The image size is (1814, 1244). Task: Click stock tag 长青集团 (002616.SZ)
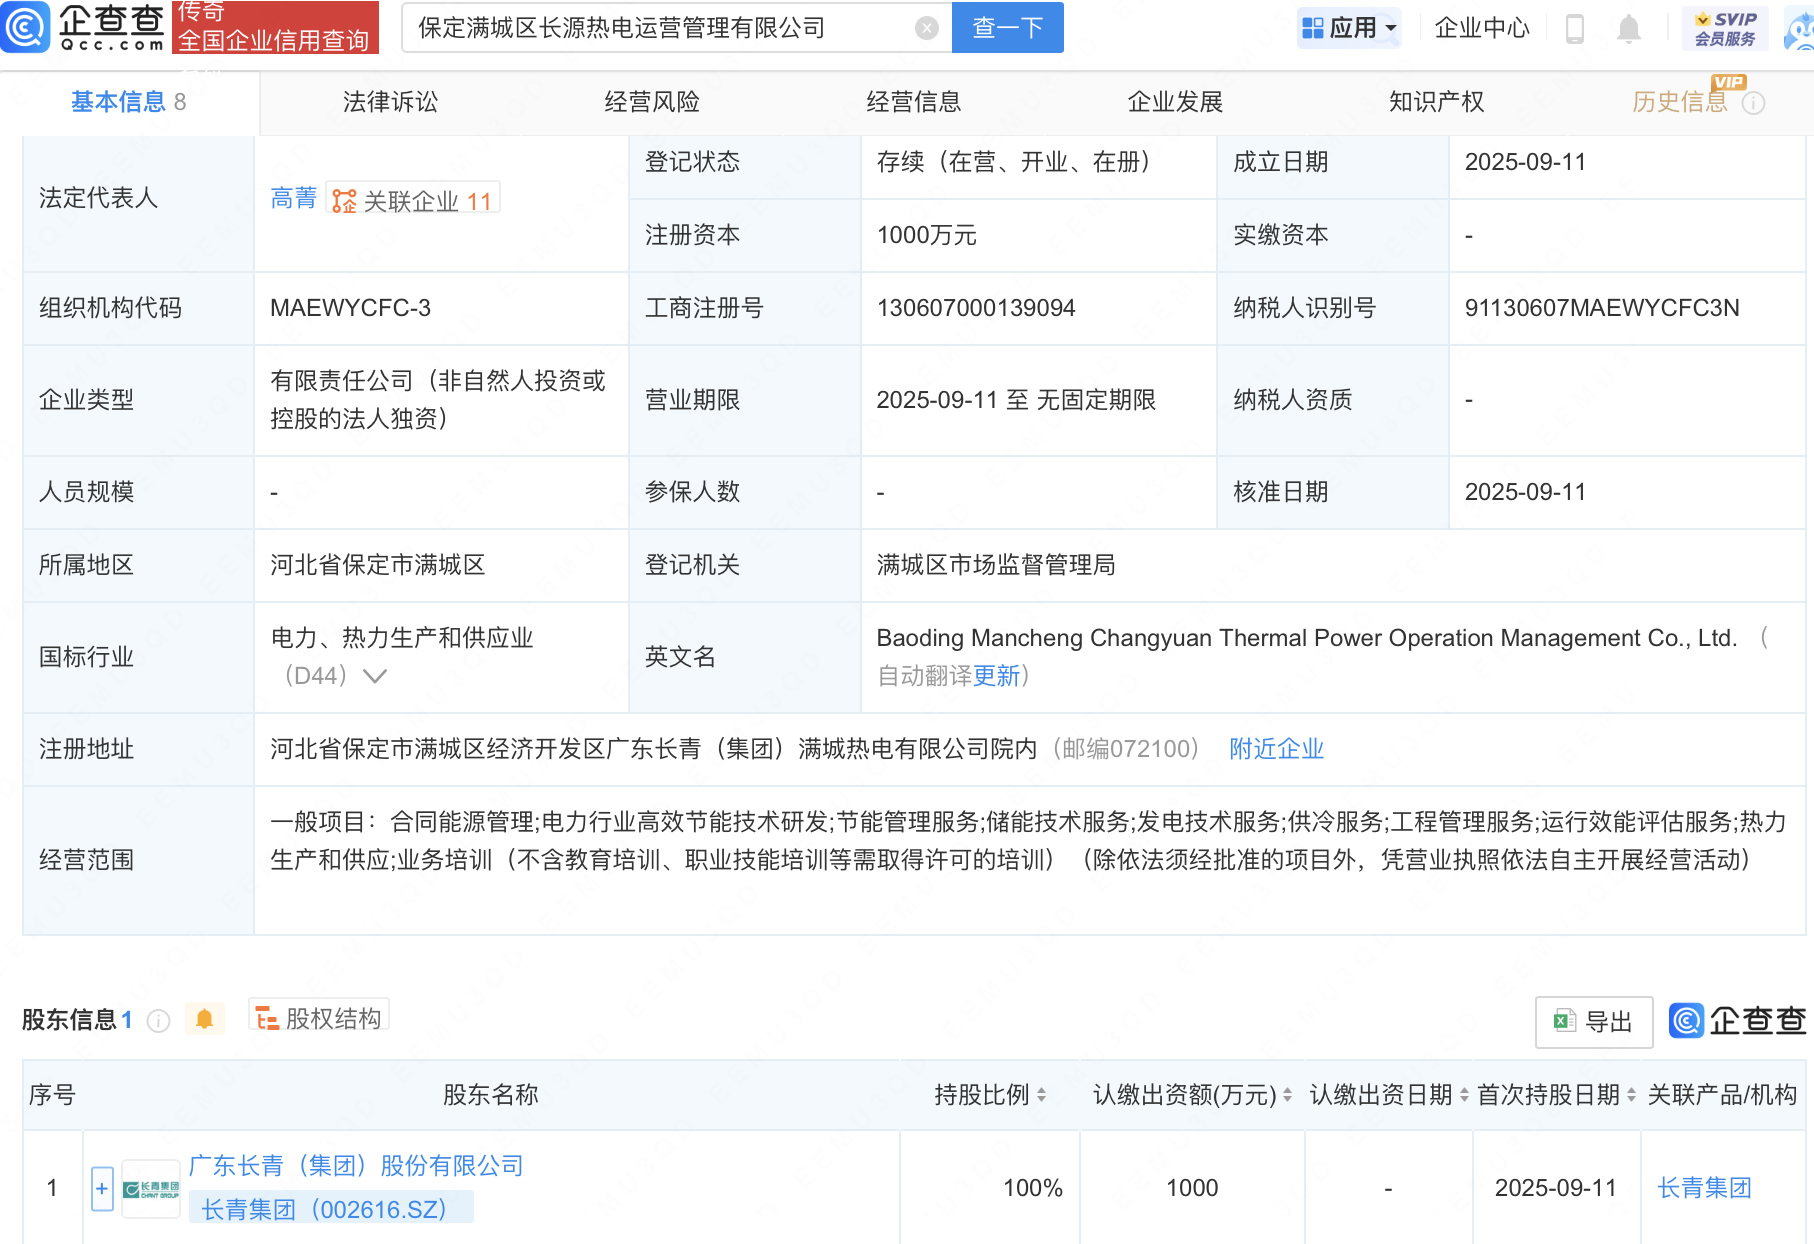pos(331,1209)
